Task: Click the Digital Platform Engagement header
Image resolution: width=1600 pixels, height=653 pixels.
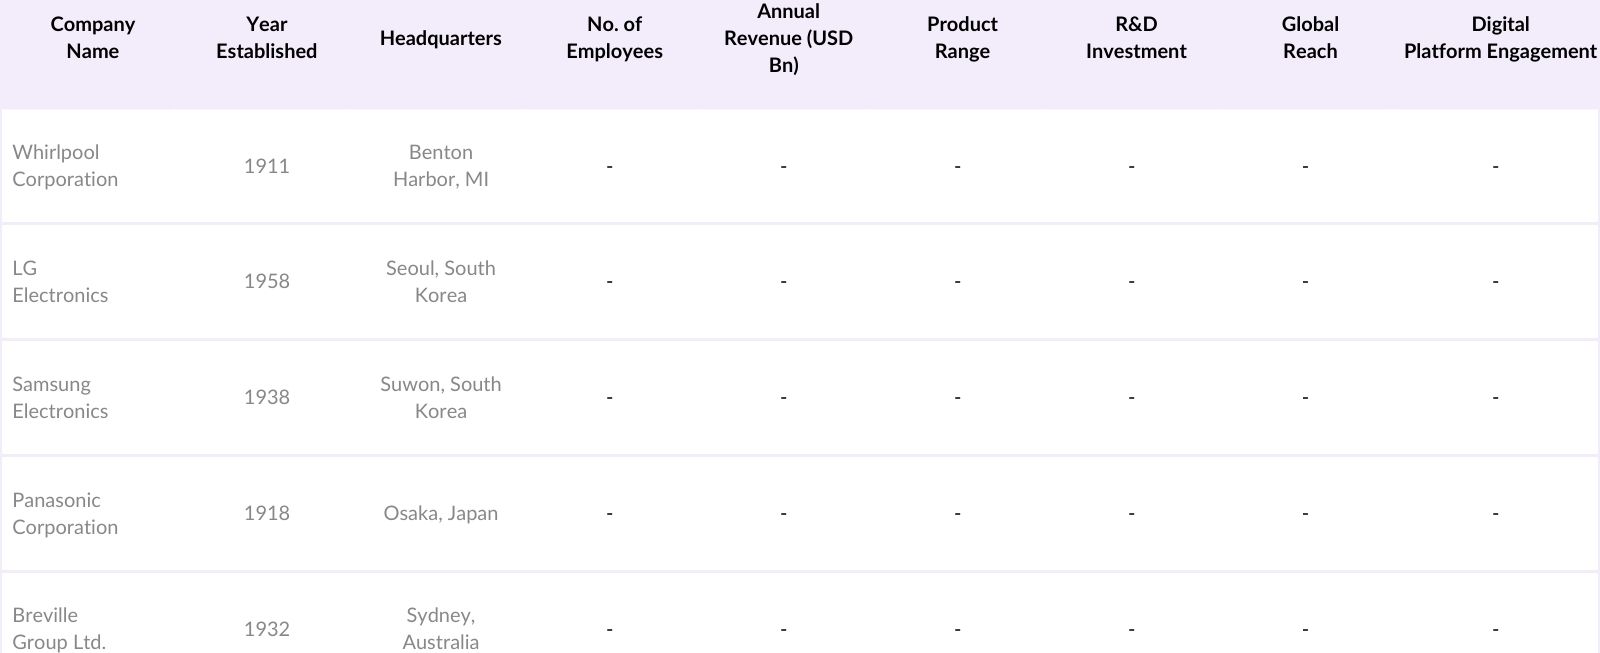Action: coord(1499,38)
